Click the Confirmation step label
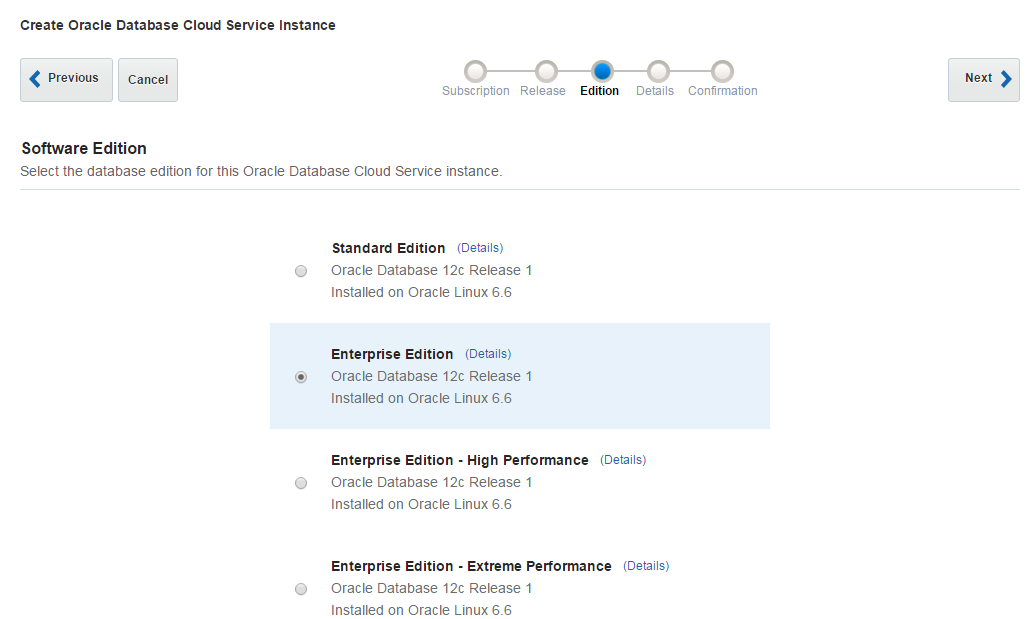This screenshot has width=1032, height=619. point(723,91)
